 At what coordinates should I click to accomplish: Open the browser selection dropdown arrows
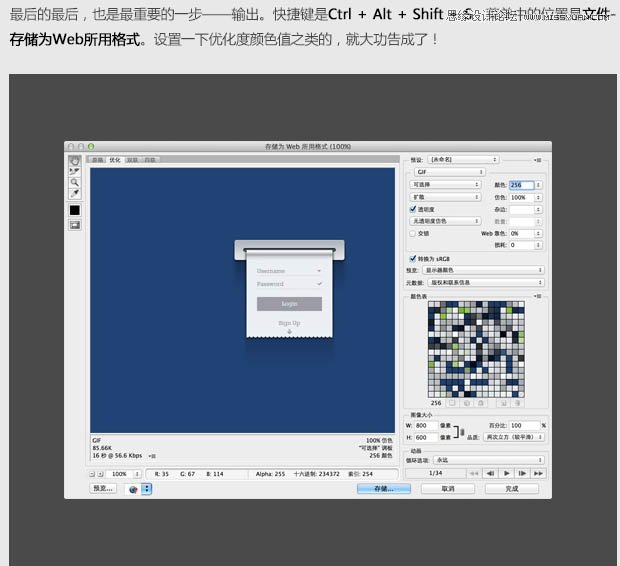click(147, 489)
